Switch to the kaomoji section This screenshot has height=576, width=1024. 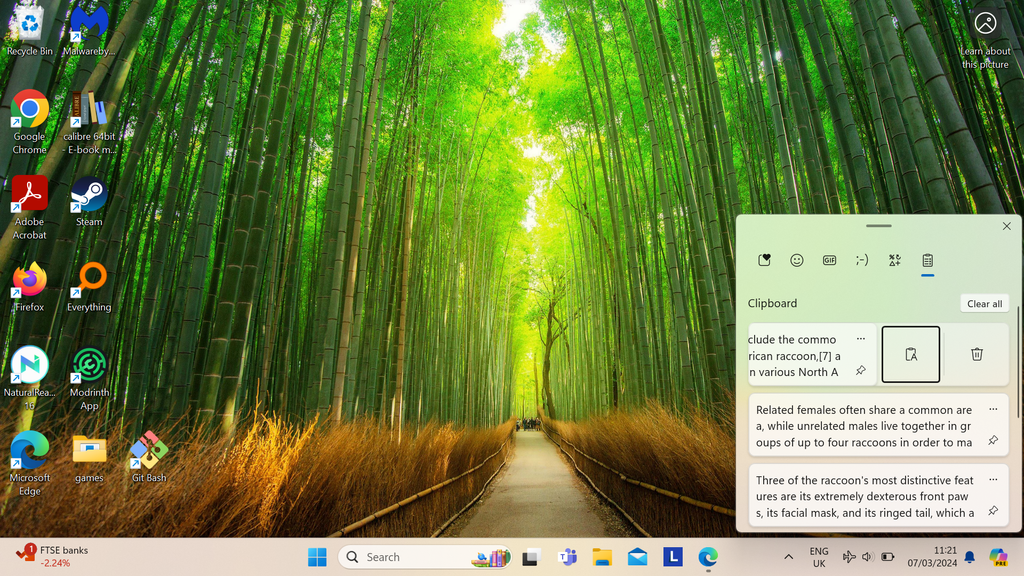(x=861, y=260)
